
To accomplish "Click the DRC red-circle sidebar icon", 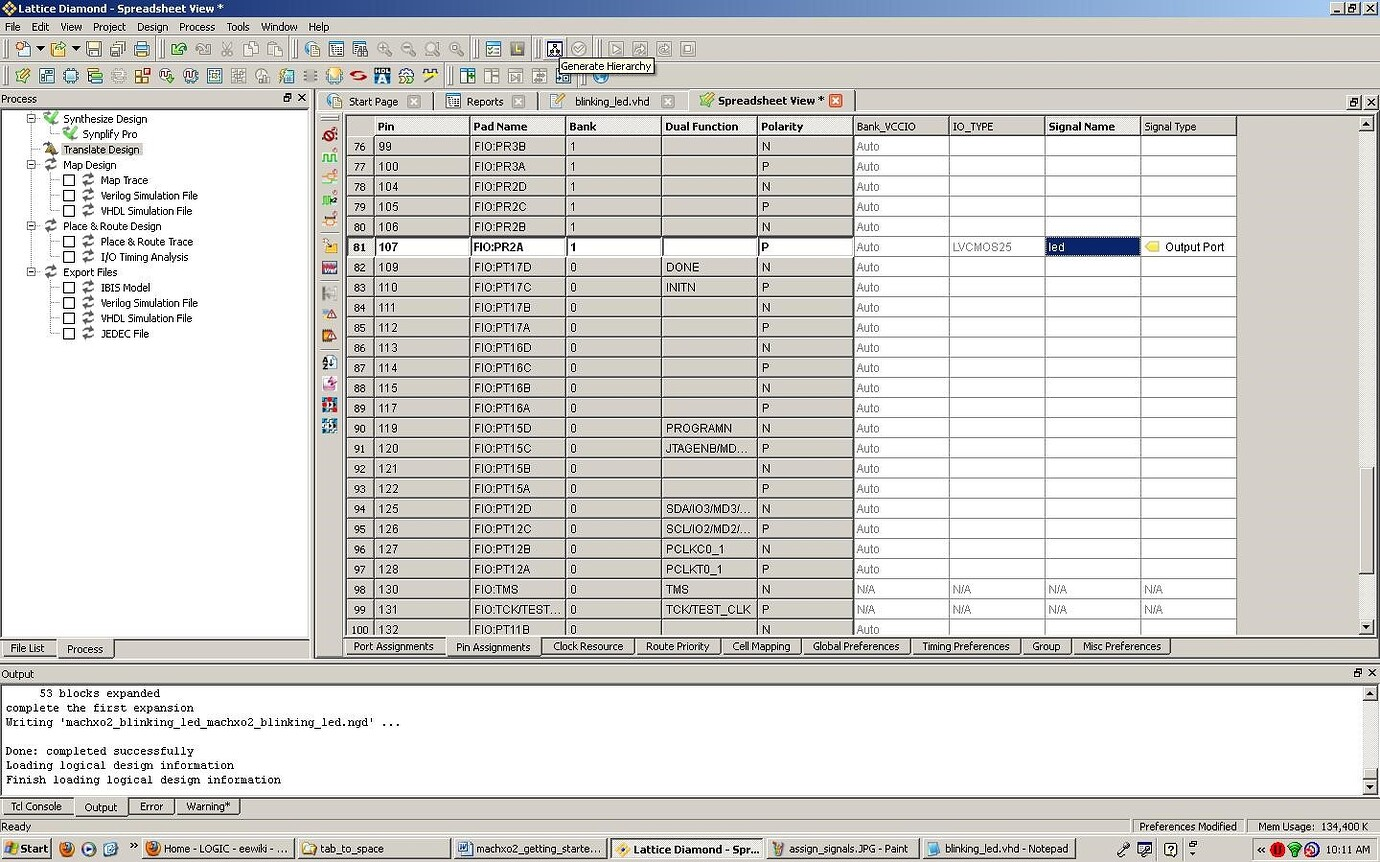I will [330, 134].
